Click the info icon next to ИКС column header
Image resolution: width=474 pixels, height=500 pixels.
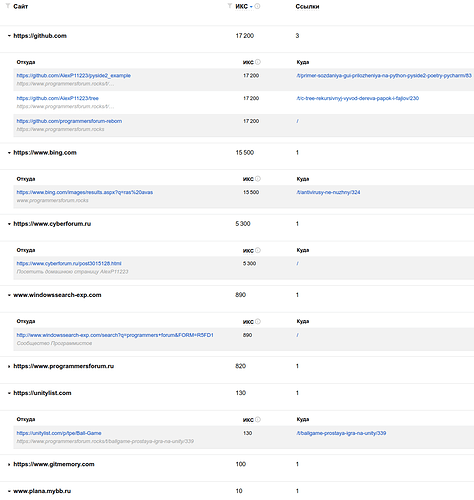point(258,6)
